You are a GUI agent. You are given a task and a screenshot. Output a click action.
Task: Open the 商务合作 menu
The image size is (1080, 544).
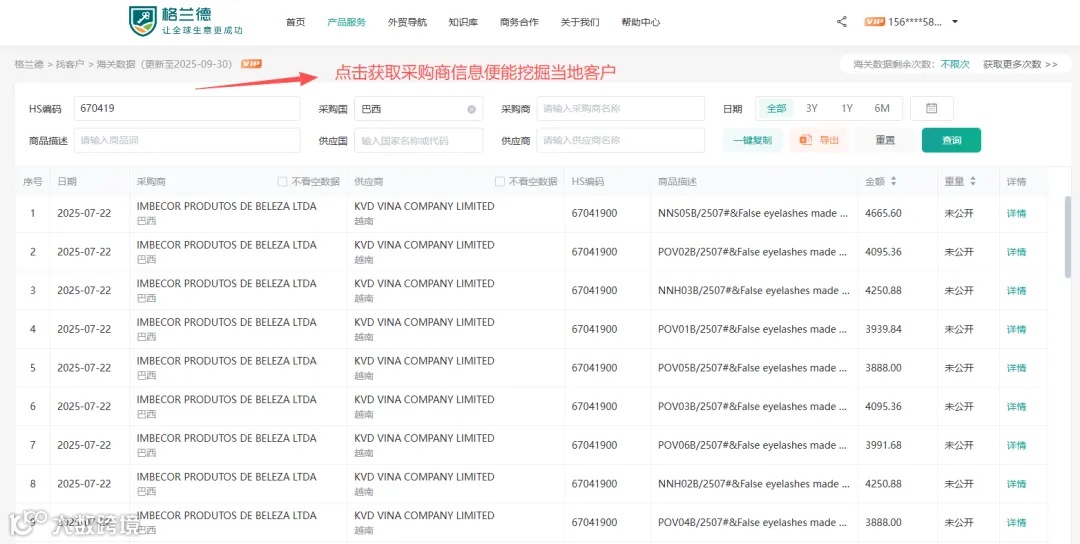click(519, 22)
